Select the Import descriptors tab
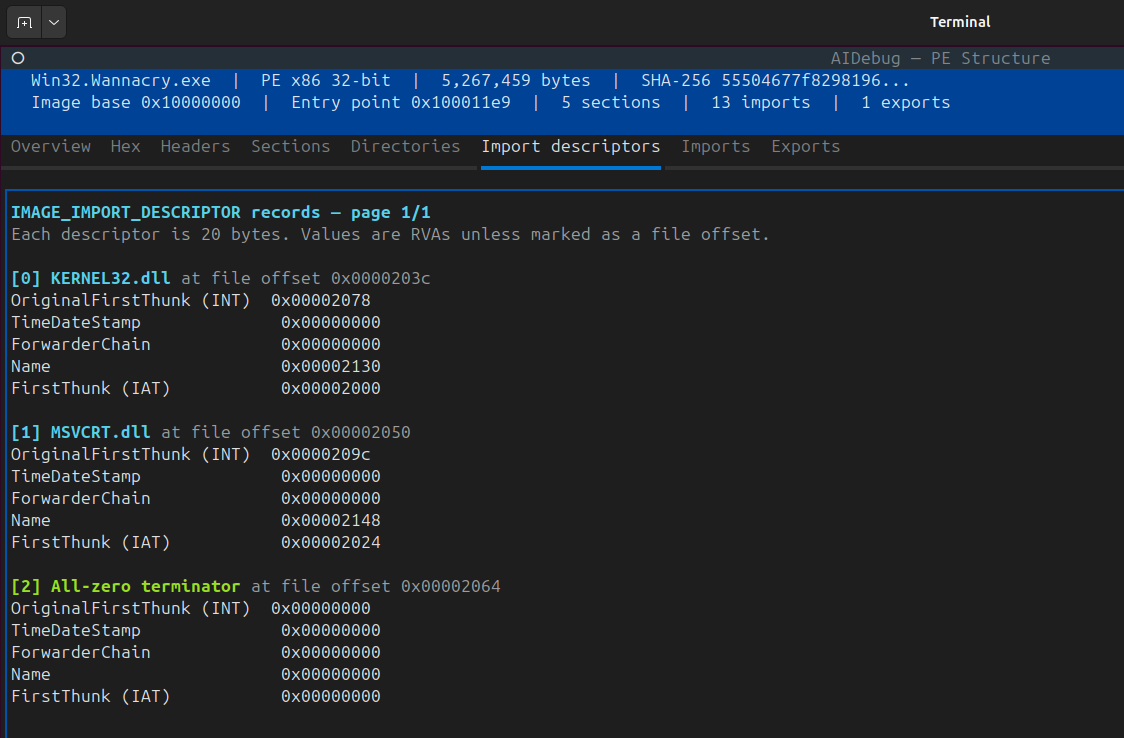 571,146
